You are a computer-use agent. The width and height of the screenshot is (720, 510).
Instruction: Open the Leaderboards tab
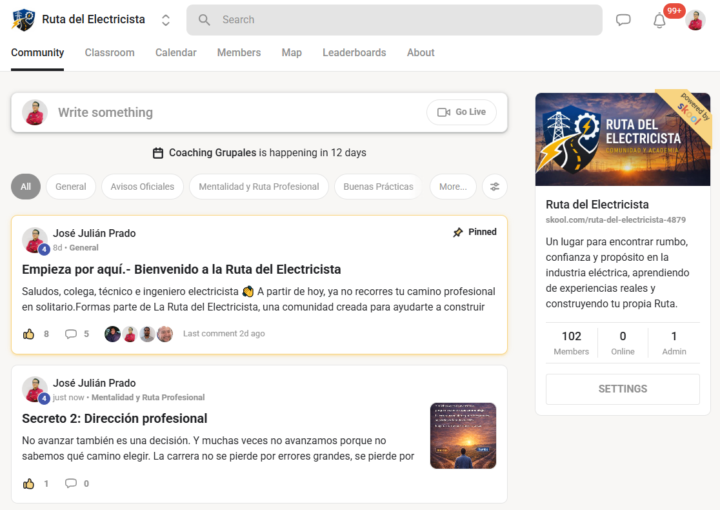(354, 52)
